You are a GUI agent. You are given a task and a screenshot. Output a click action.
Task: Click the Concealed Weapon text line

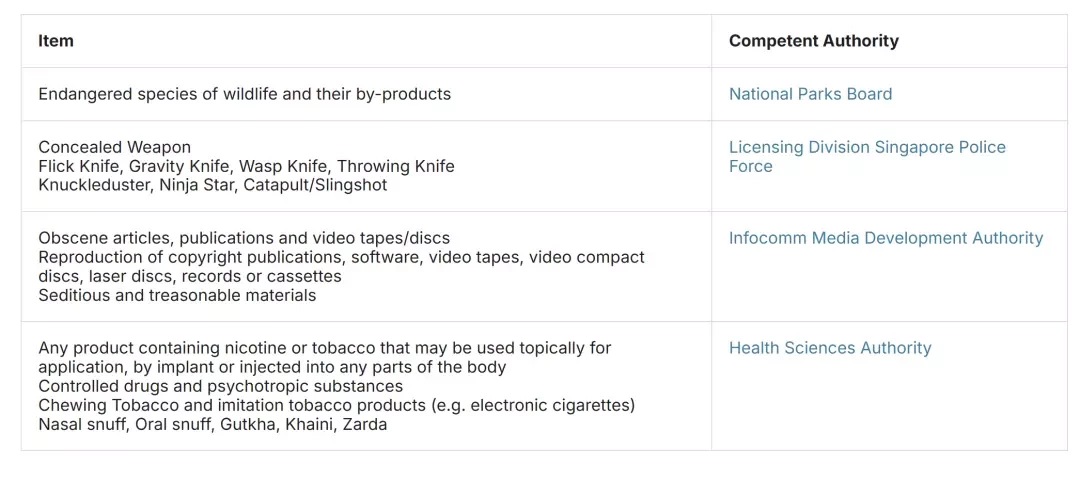pos(114,147)
